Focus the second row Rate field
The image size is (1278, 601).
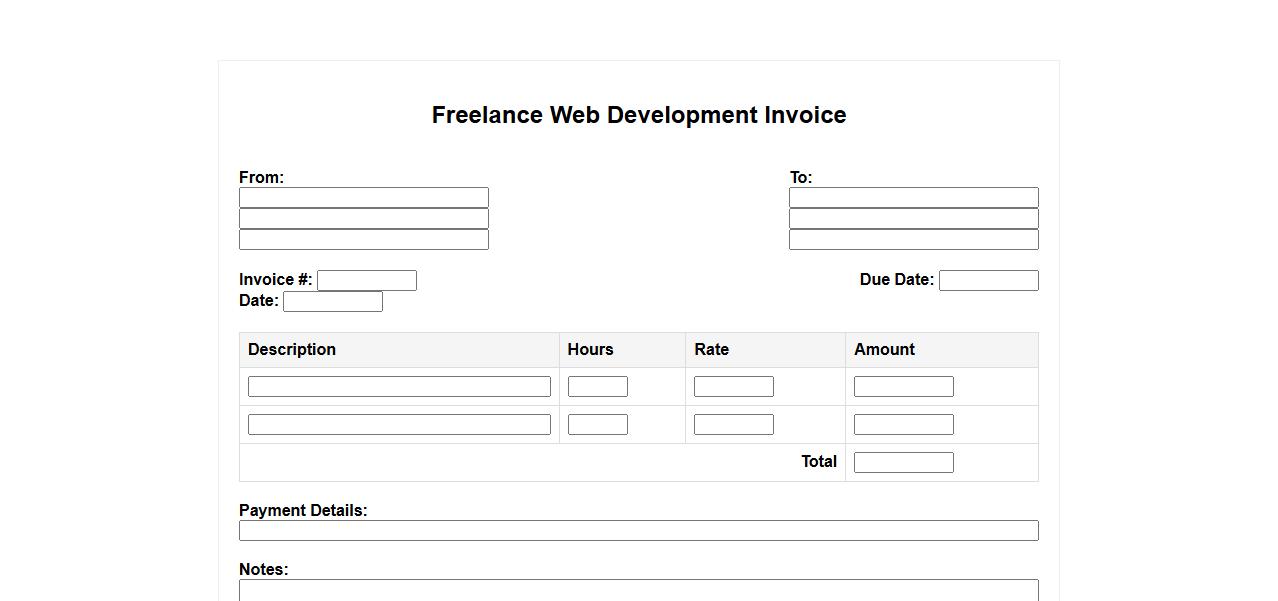tap(733, 425)
